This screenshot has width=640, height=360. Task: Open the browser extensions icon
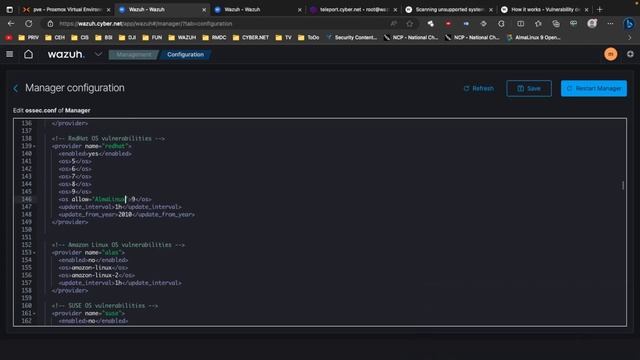(x=501, y=24)
